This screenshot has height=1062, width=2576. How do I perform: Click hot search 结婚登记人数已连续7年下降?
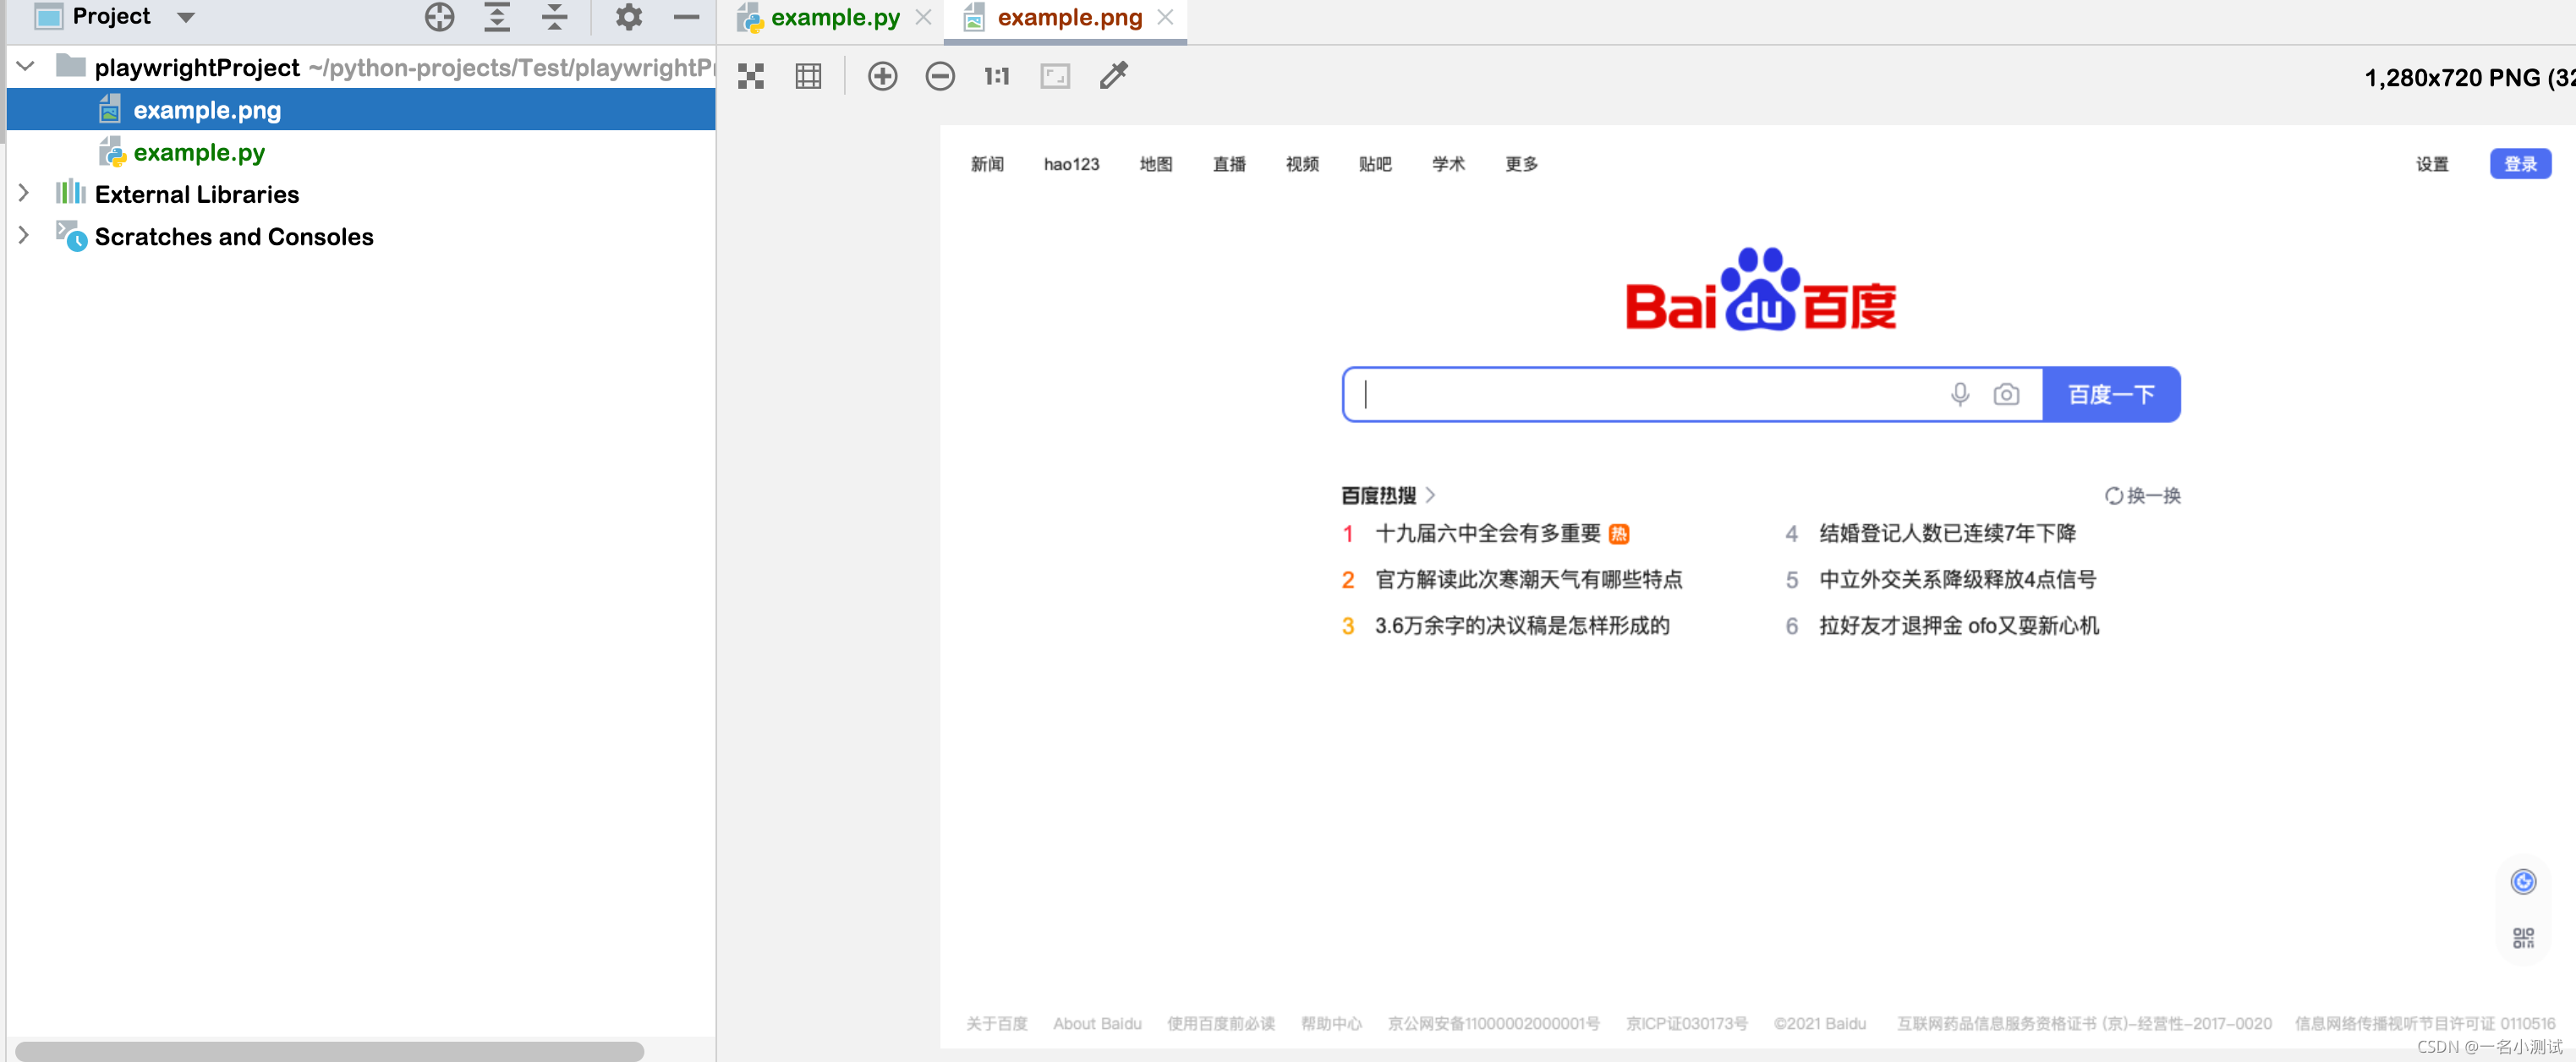[x=1947, y=533]
